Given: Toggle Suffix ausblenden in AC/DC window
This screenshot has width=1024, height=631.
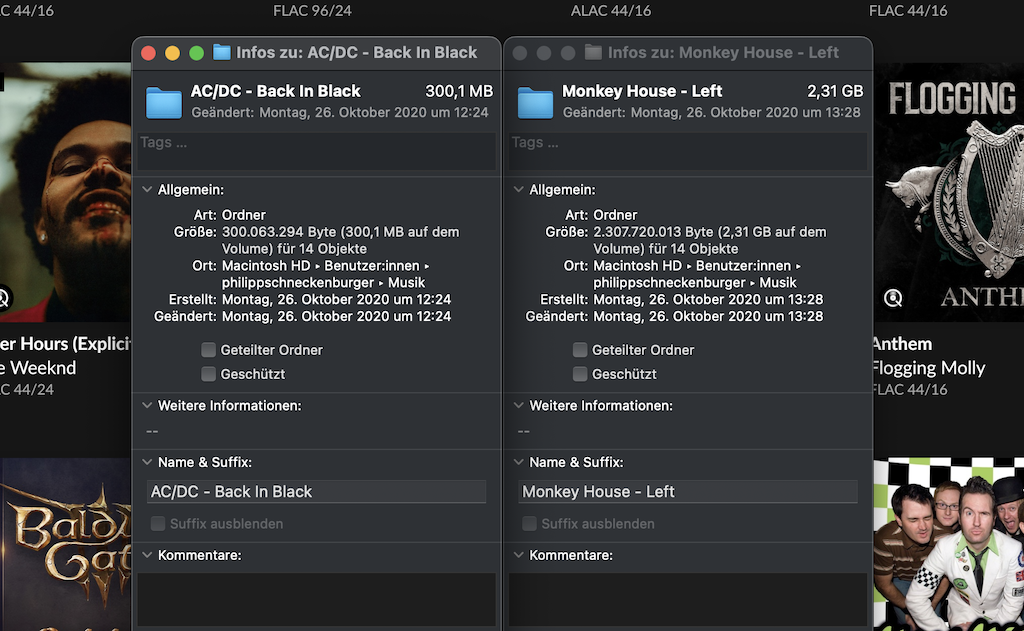Looking at the screenshot, I should pos(158,524).
